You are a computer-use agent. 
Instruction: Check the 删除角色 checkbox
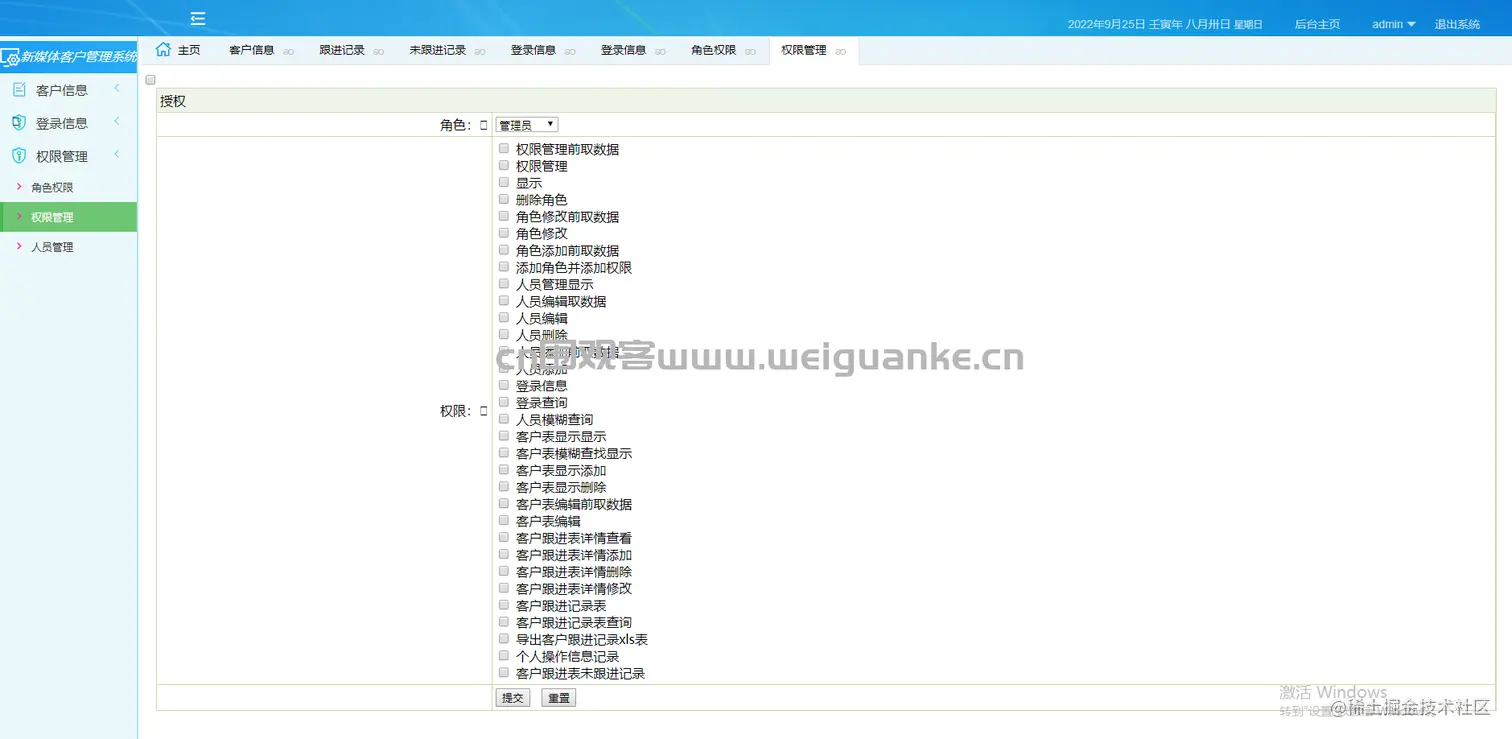point(504,199)
